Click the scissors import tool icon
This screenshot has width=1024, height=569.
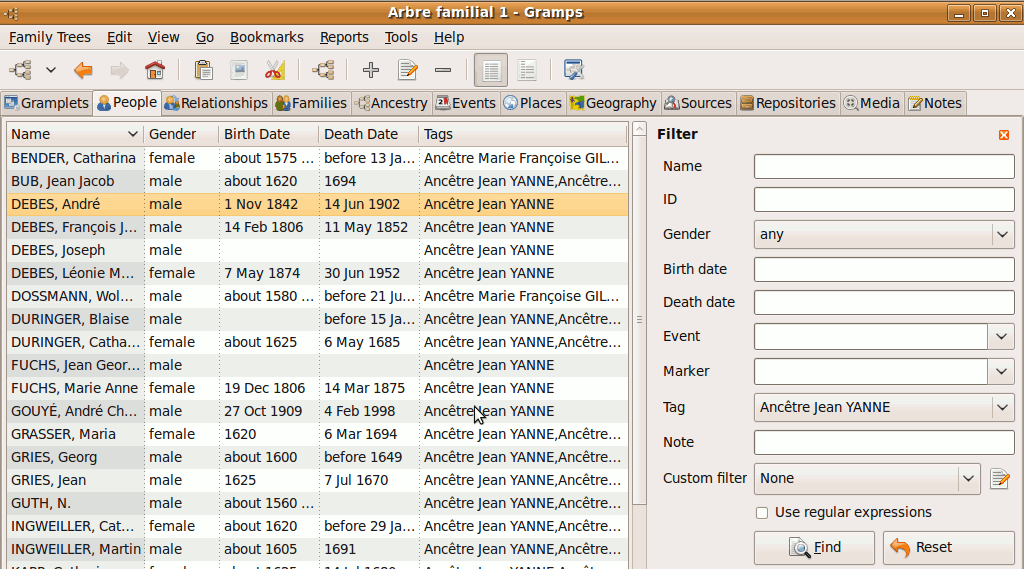tap(275, 70)
